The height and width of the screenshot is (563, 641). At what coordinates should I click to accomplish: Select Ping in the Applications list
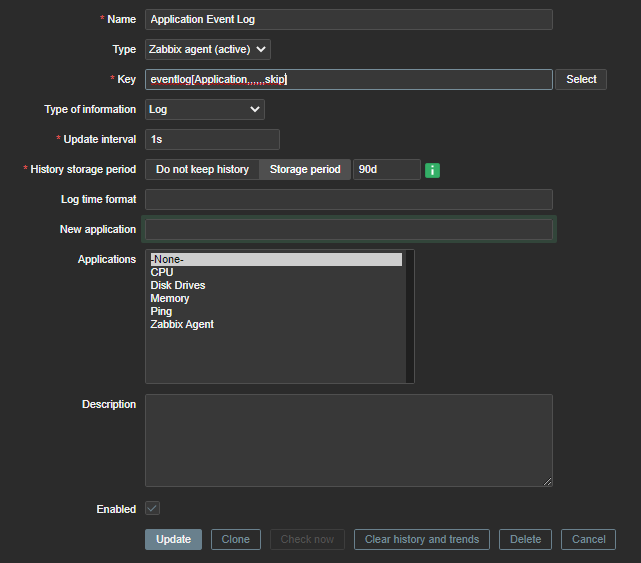click(161, 311)
